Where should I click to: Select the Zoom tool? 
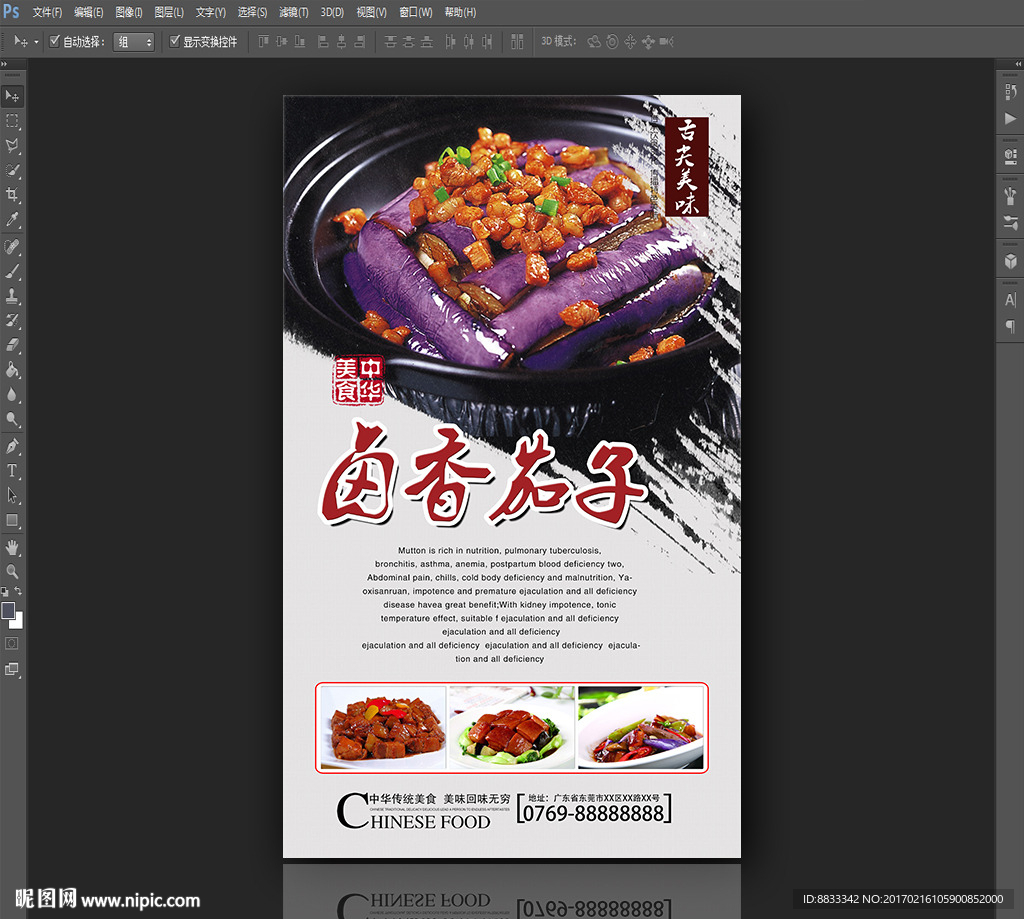12,572
